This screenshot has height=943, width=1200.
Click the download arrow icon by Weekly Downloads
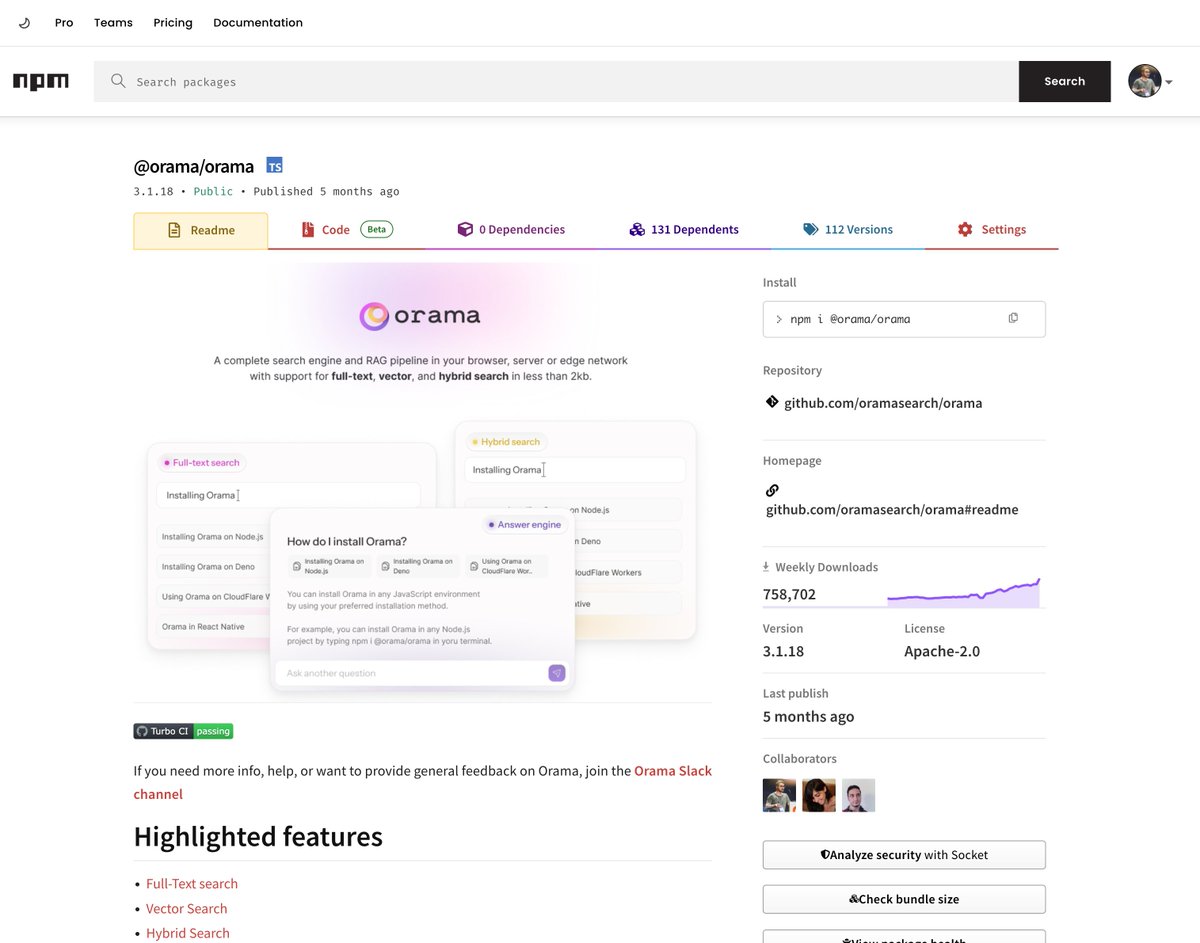(767, 566)
